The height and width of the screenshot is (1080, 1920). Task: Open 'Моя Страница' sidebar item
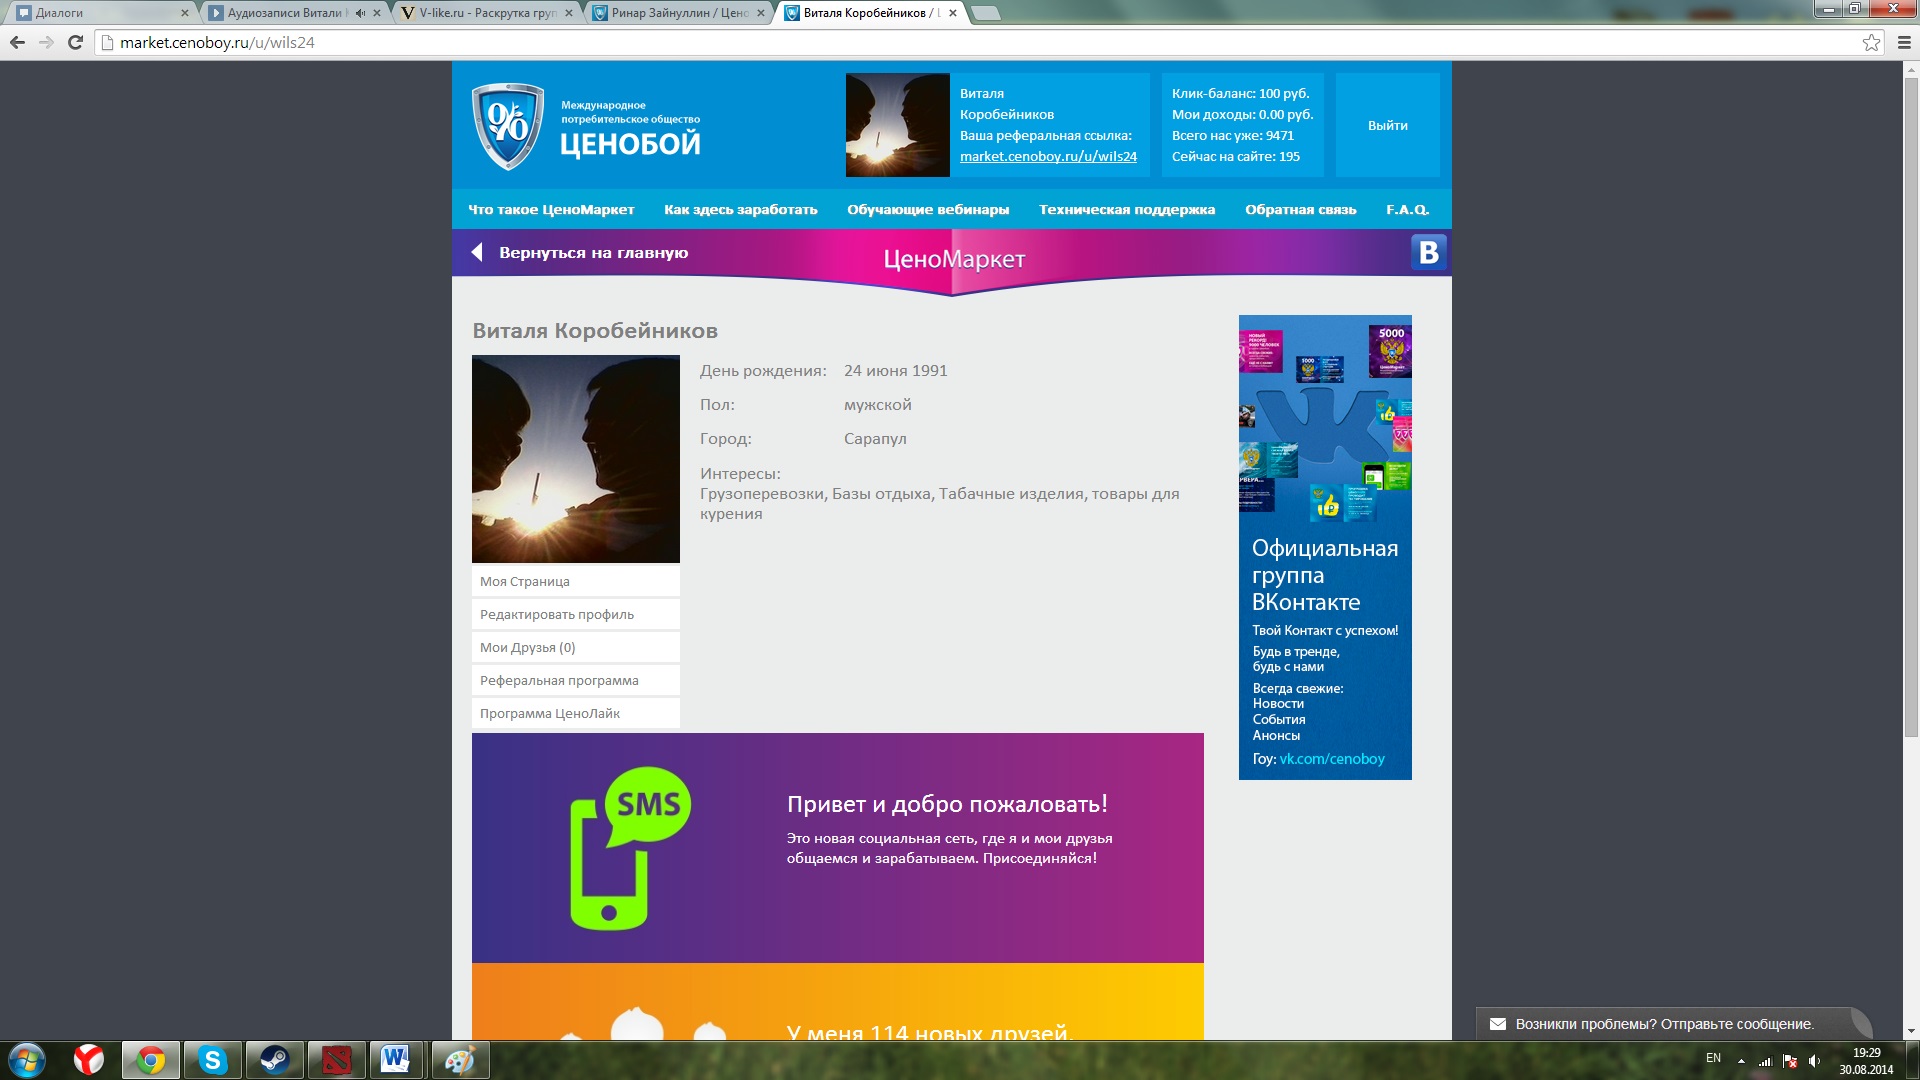click(x=576, y=581)
